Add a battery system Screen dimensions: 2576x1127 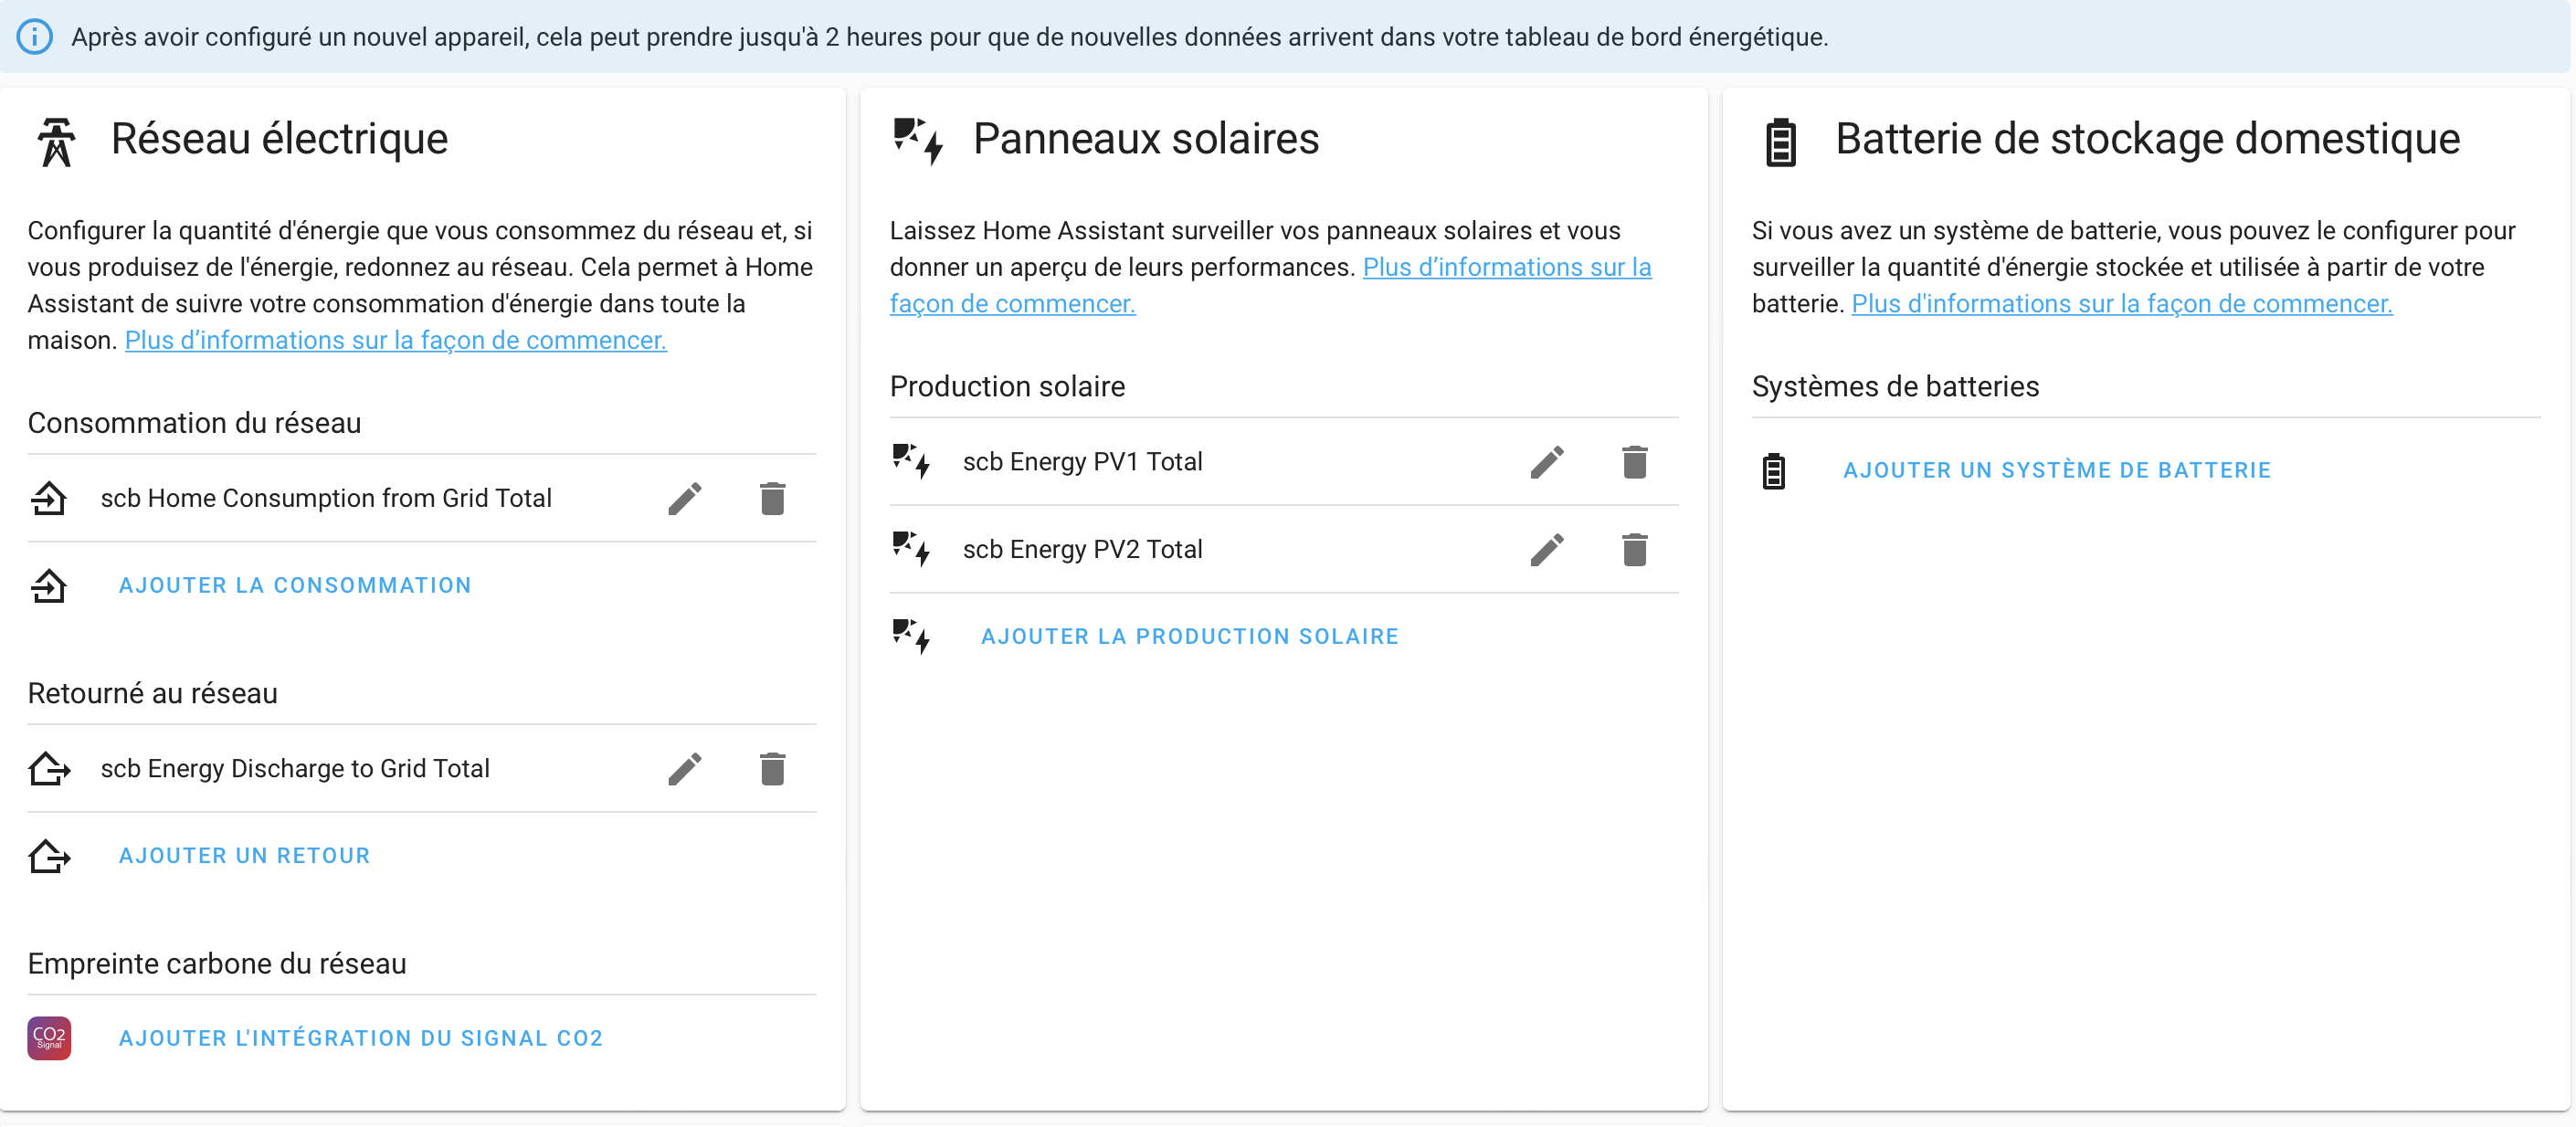click(2056, 470)
